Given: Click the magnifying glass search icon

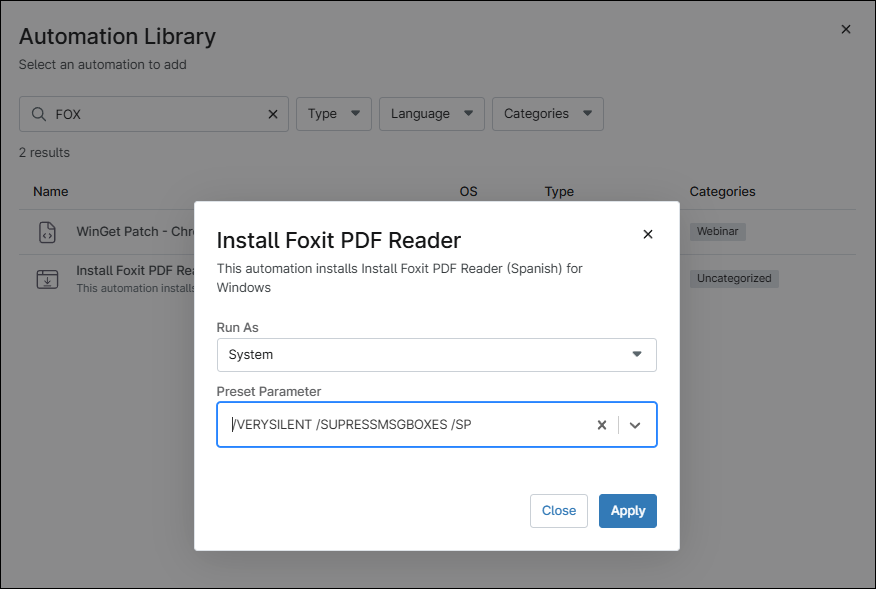Looking at the screenshot, I should (38, 113).
